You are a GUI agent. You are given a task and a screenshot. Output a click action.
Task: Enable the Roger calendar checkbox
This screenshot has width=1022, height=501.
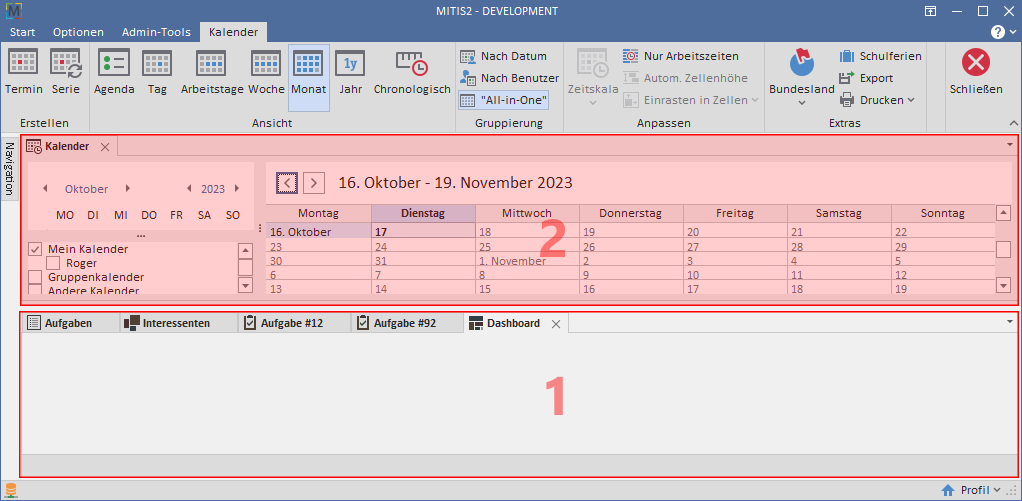point(53,263)
